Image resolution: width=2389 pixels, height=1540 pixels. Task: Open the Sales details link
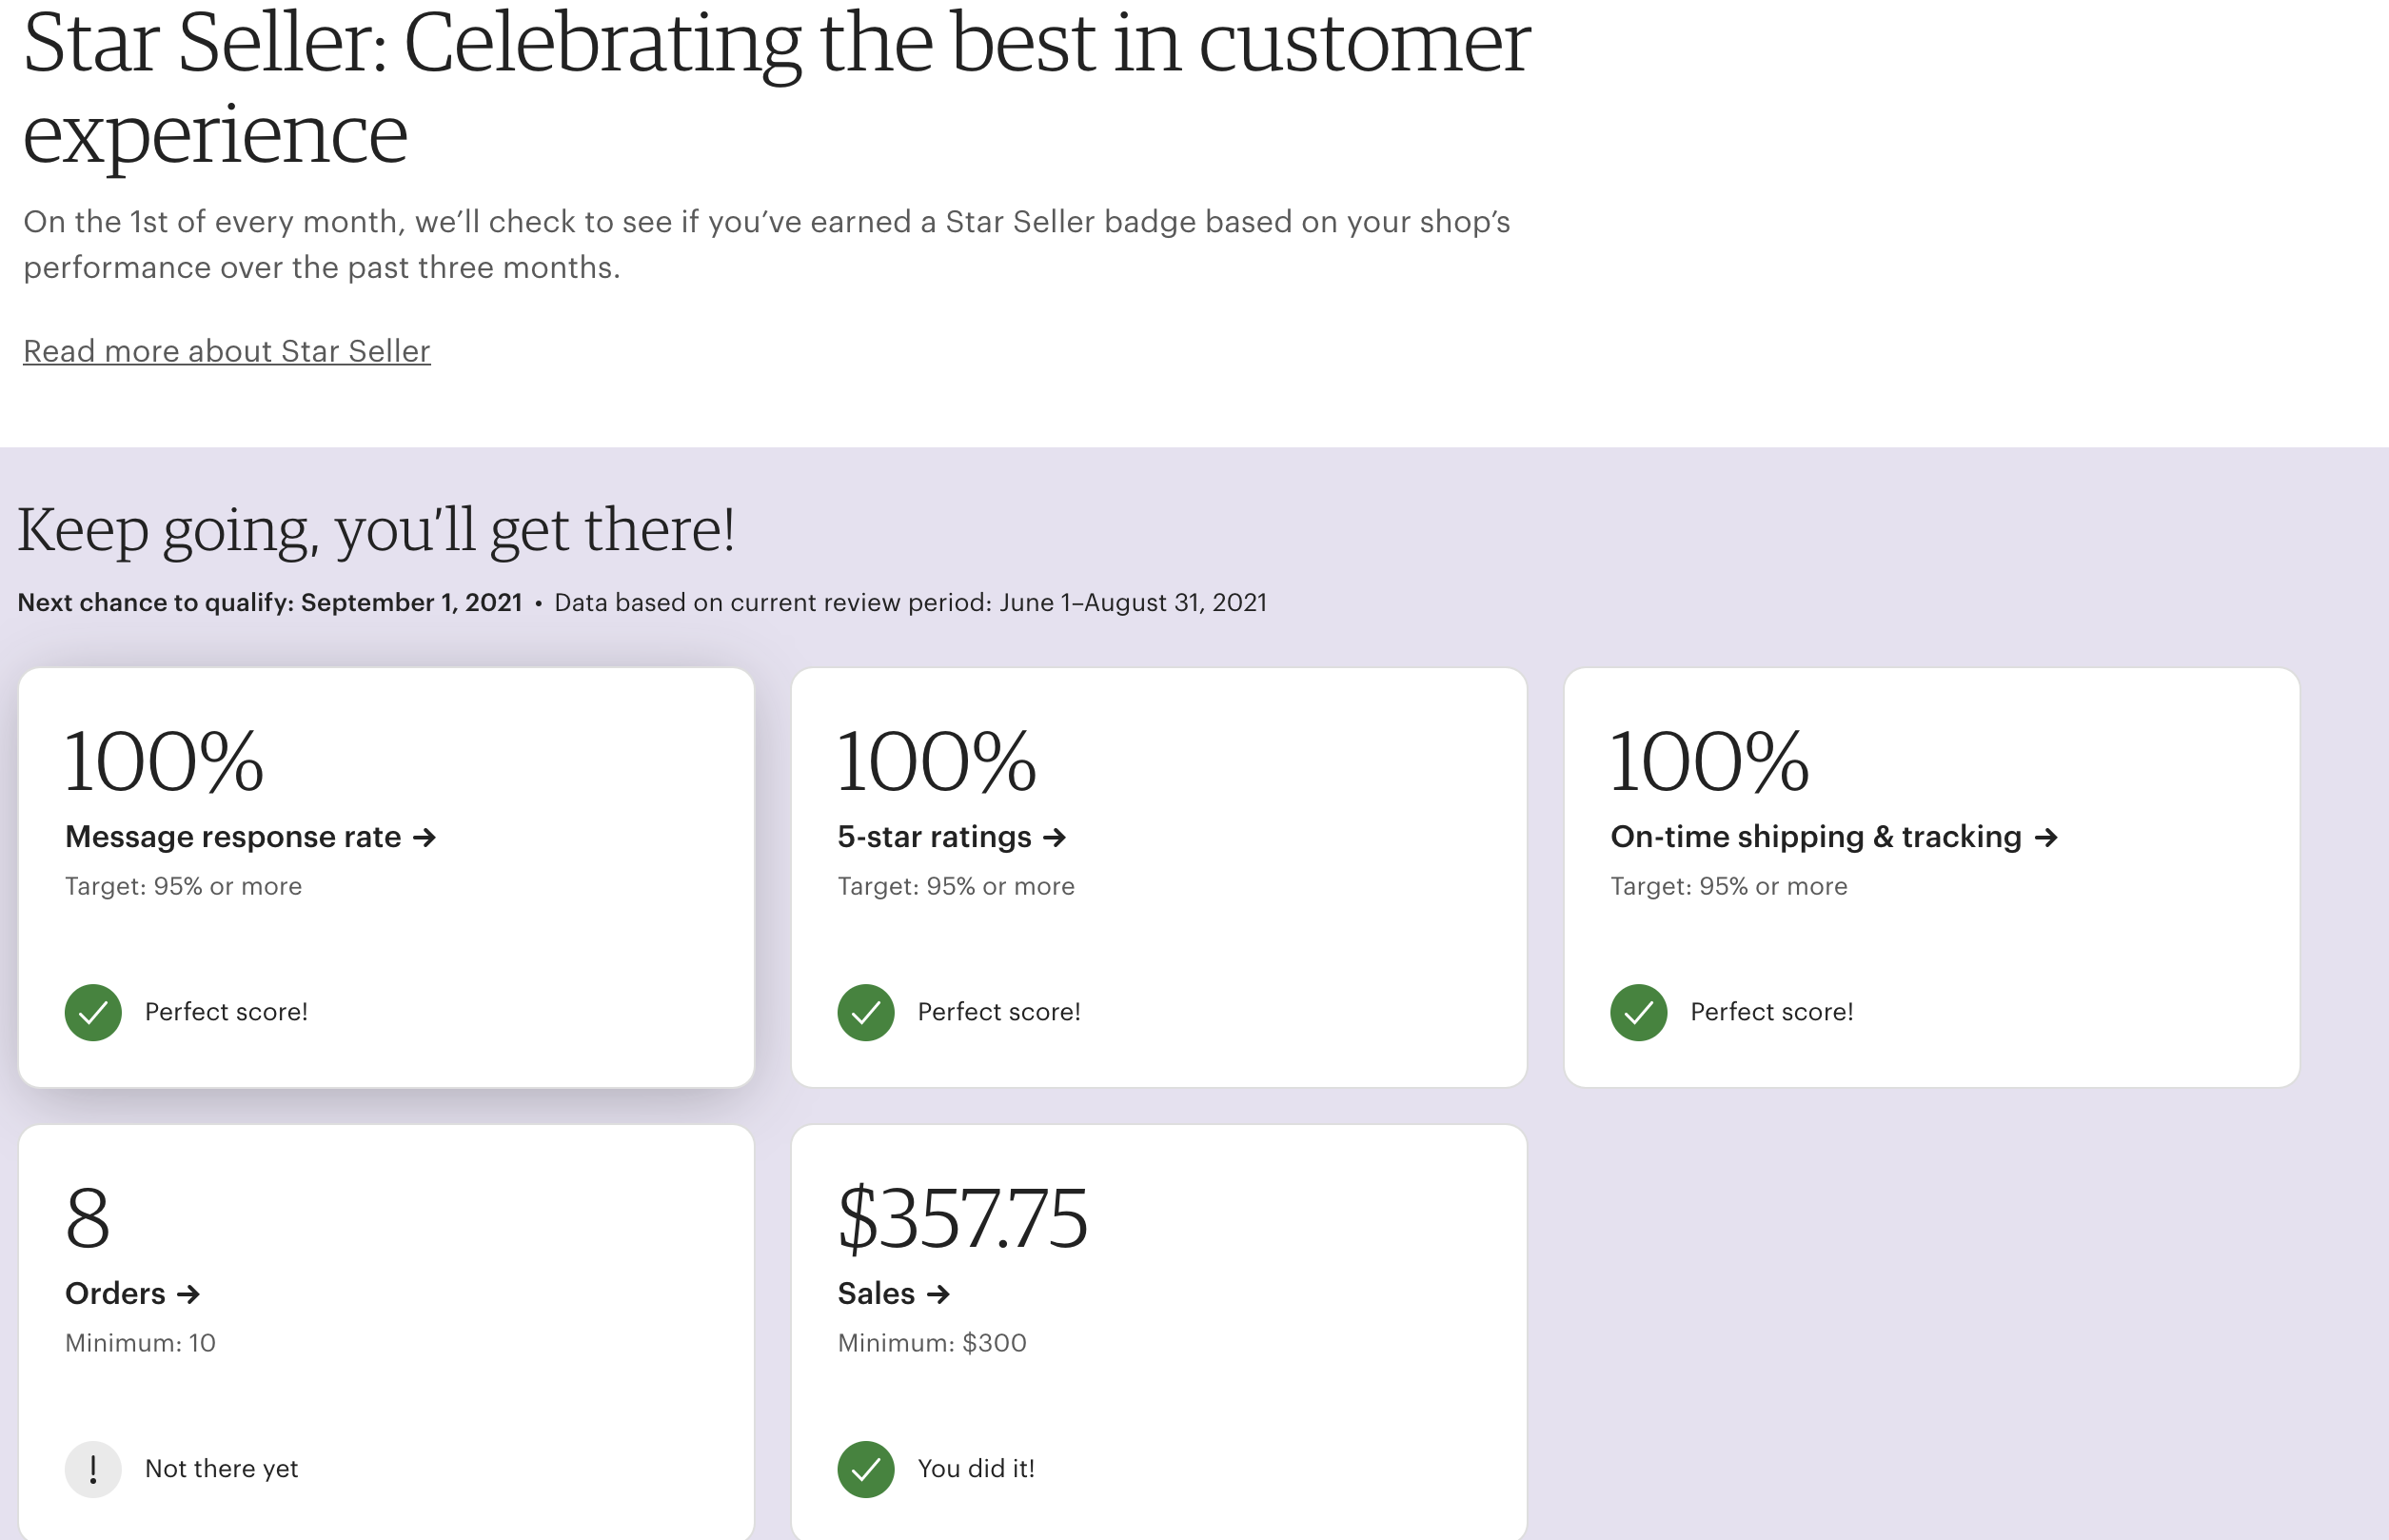coord(876,1294)
